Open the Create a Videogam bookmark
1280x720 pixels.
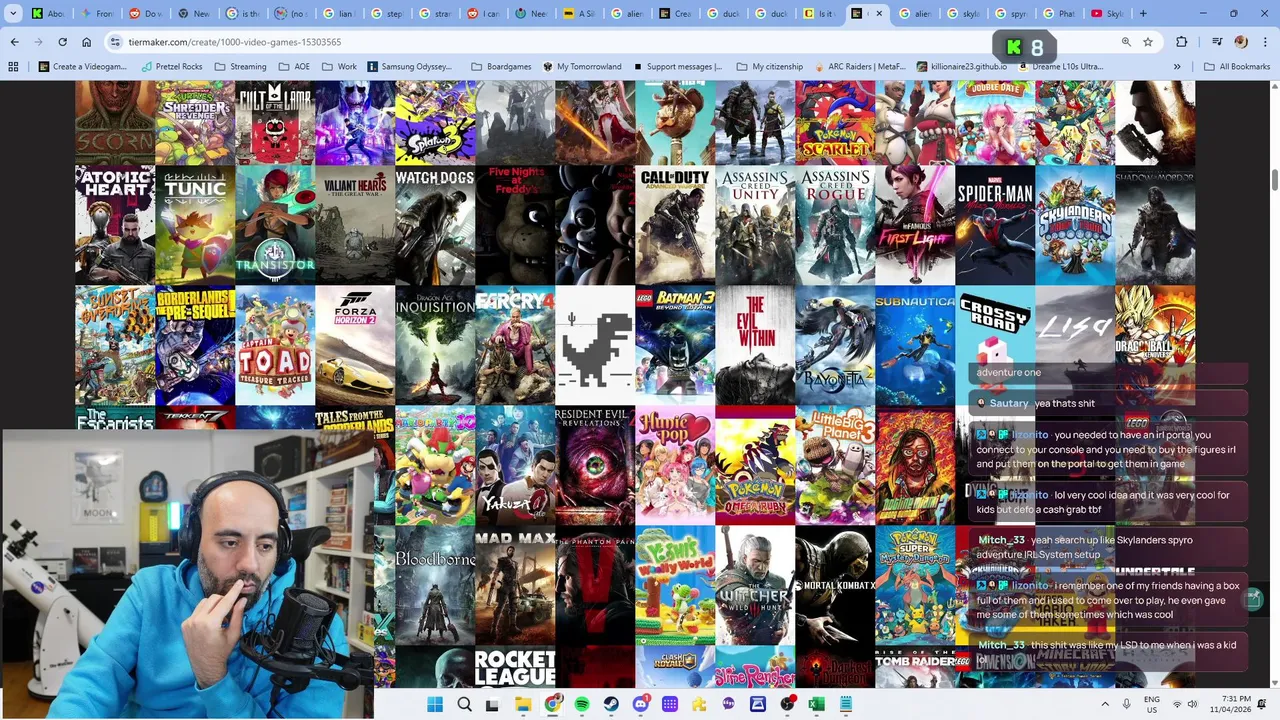82,67
